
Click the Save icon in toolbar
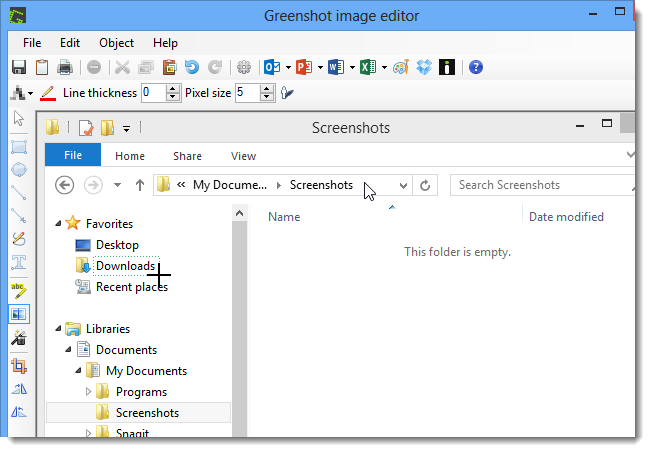18,67
